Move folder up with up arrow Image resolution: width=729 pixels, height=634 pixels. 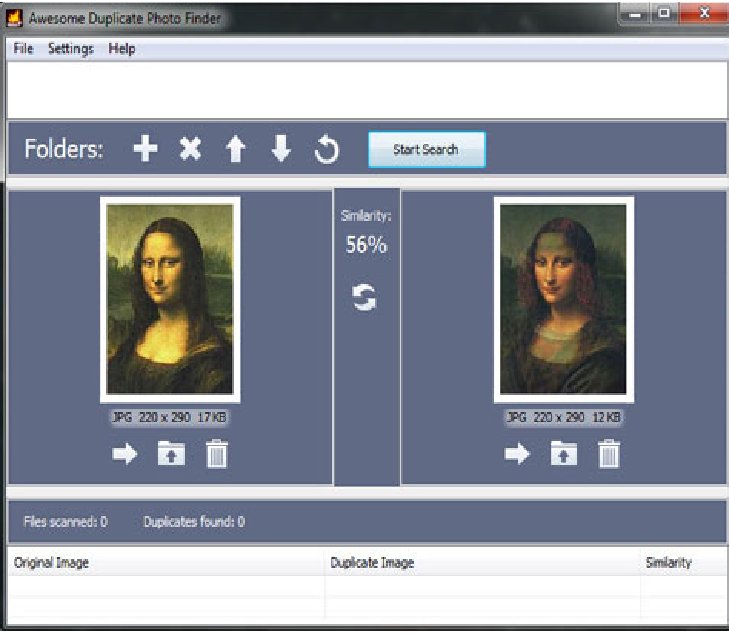coord(235,150)
